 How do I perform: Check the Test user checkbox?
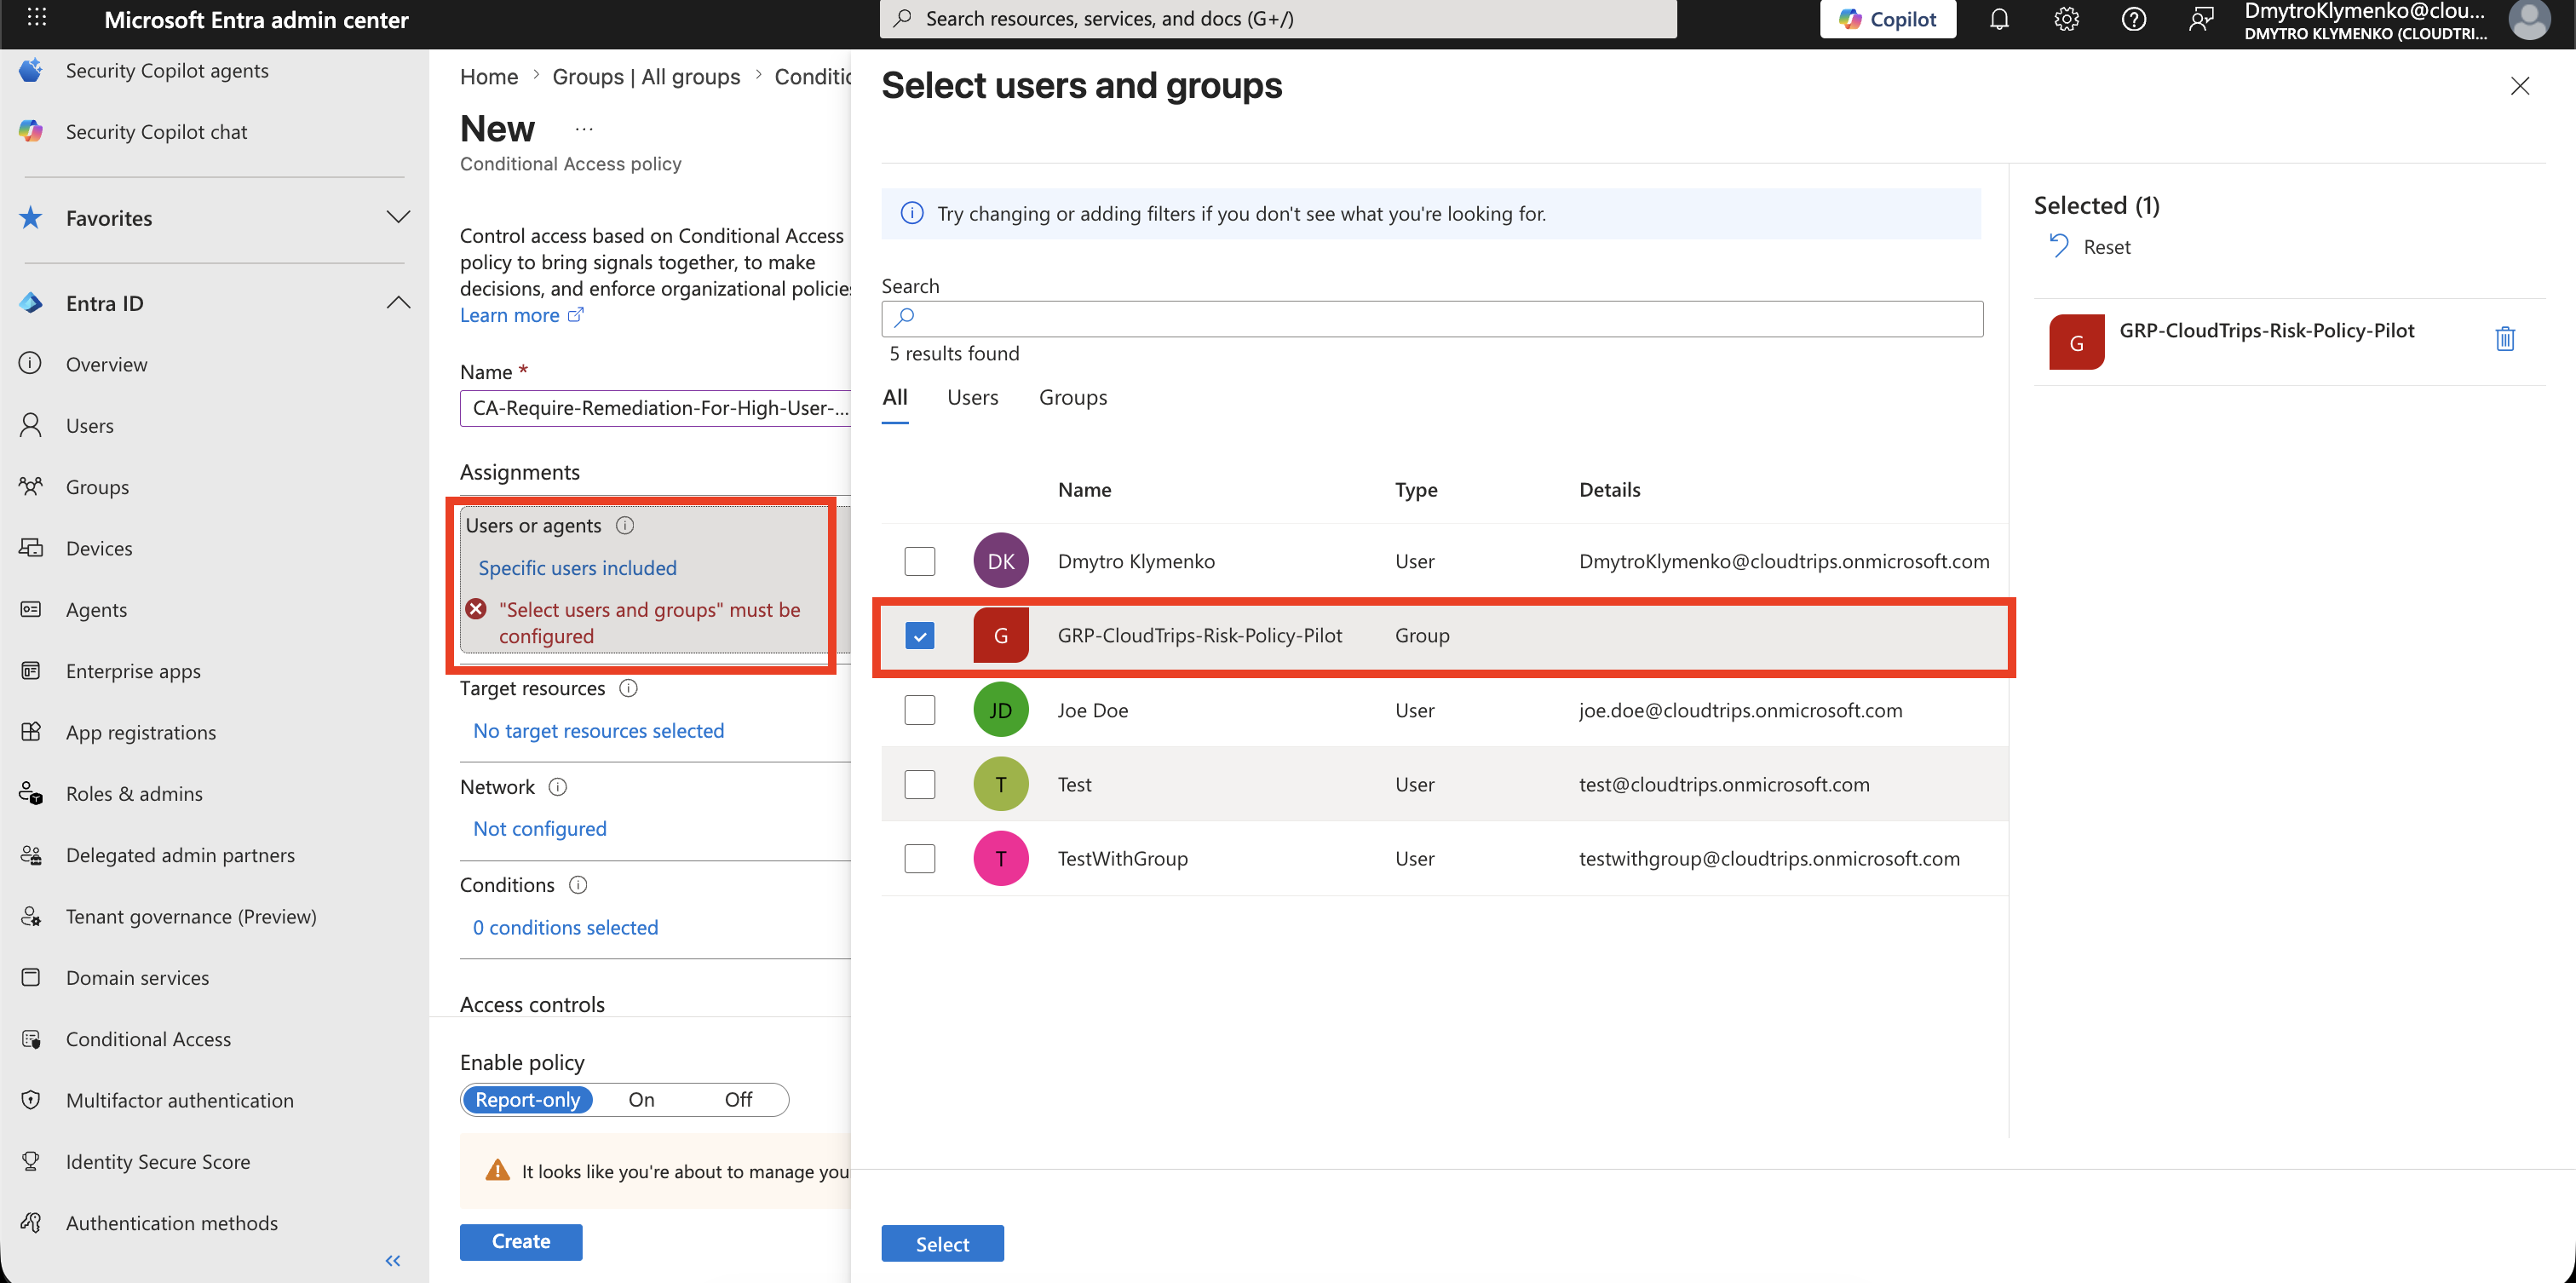click(x=919, y=784)
